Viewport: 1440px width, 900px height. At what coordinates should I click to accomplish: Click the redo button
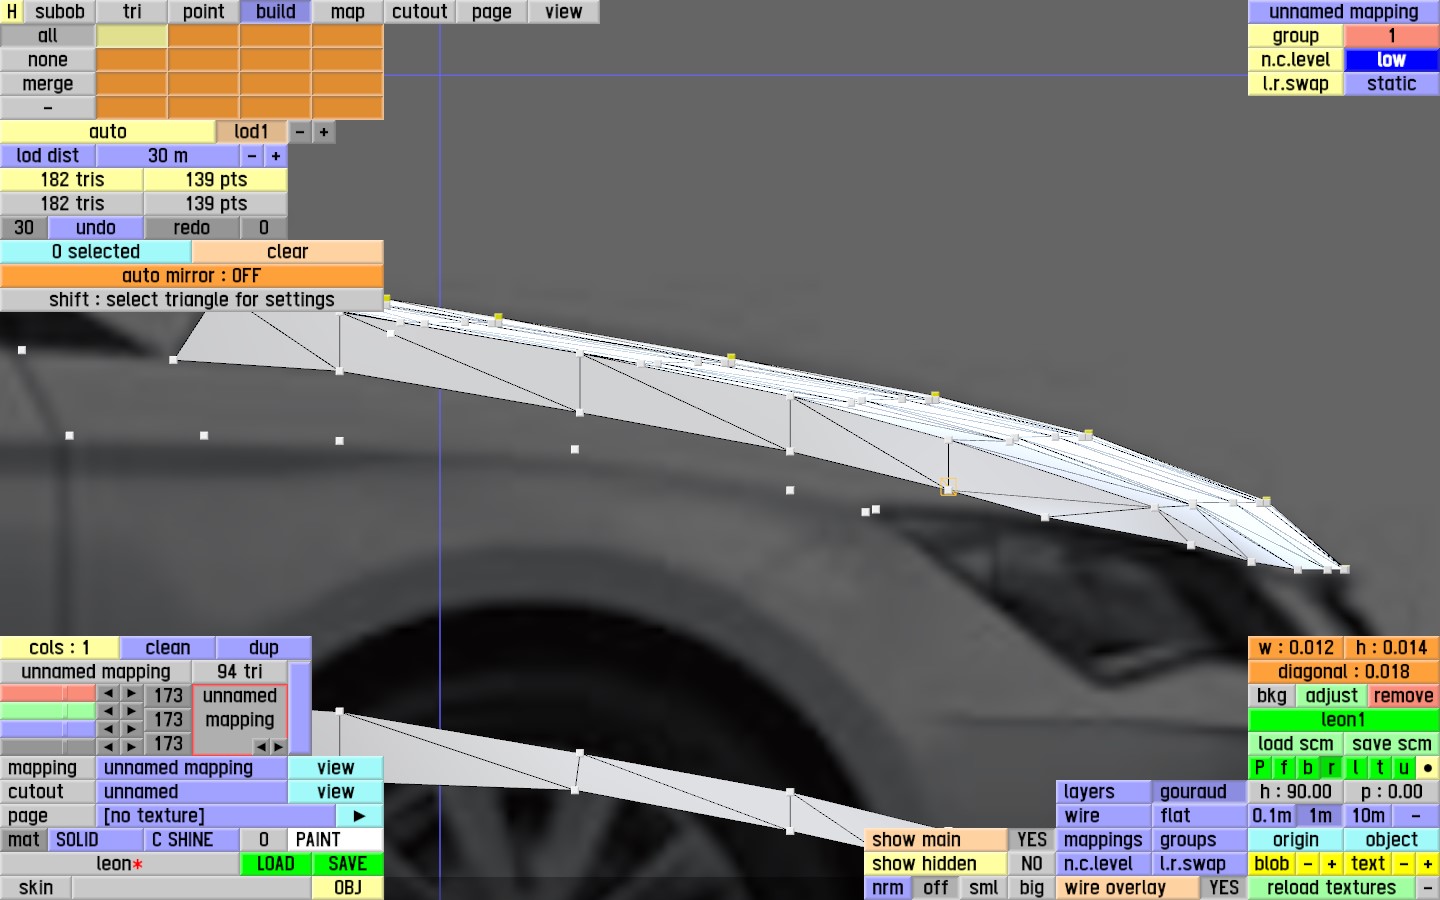point(192,228)
